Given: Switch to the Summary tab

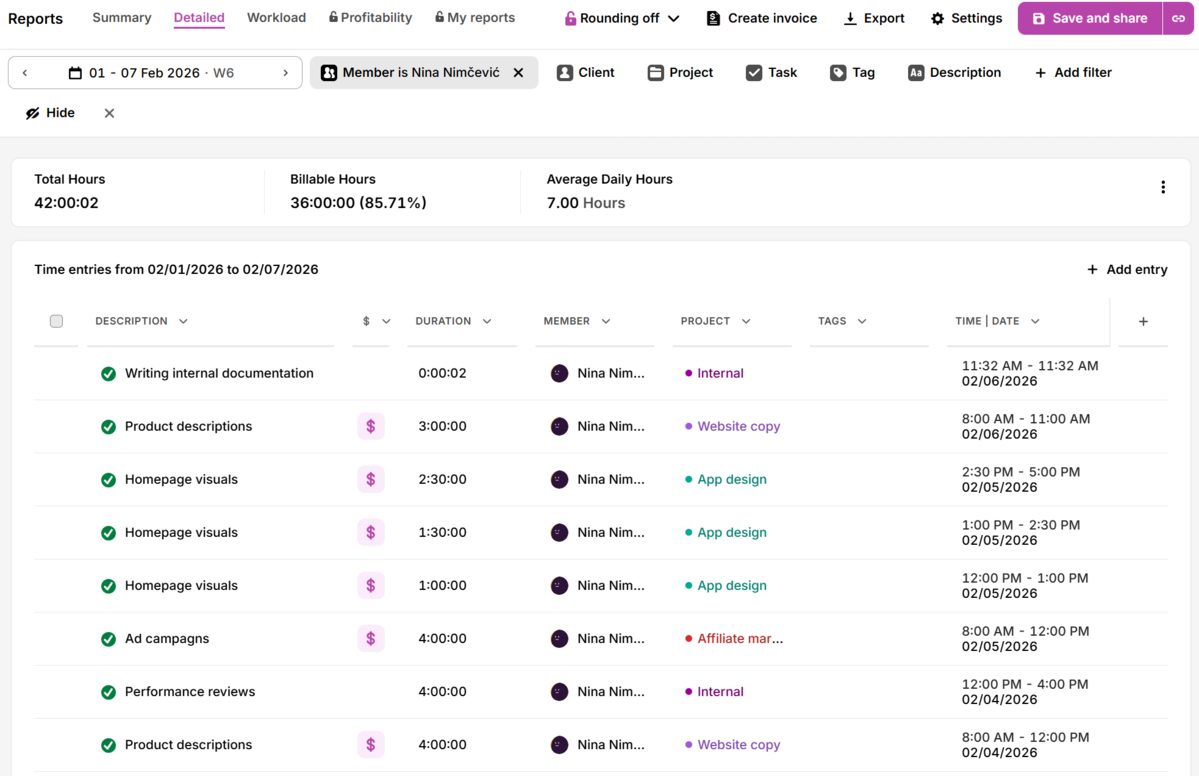Looking at the screenshot, I should pos(122,18).
